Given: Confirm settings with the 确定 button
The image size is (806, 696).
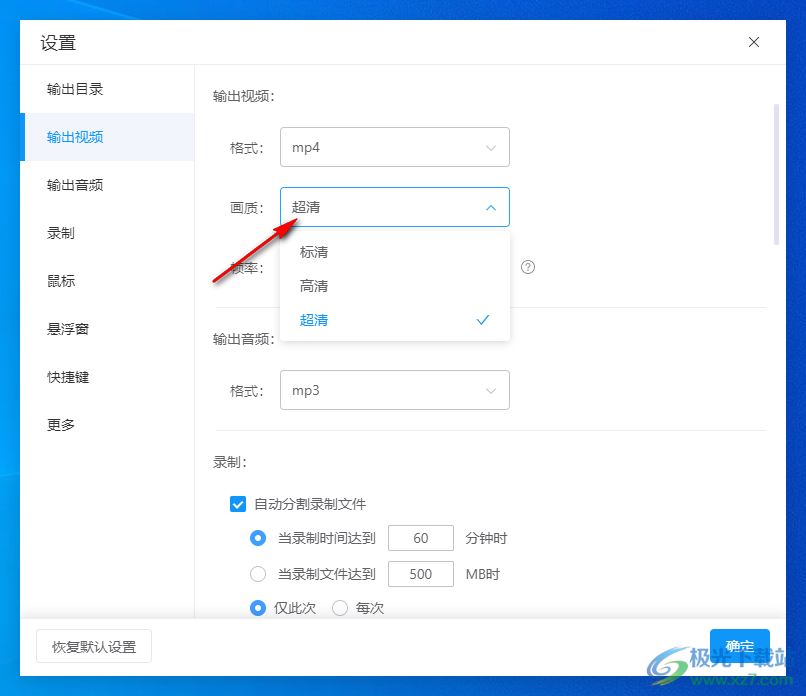Looking at the screenshot, I should (740, 646).
